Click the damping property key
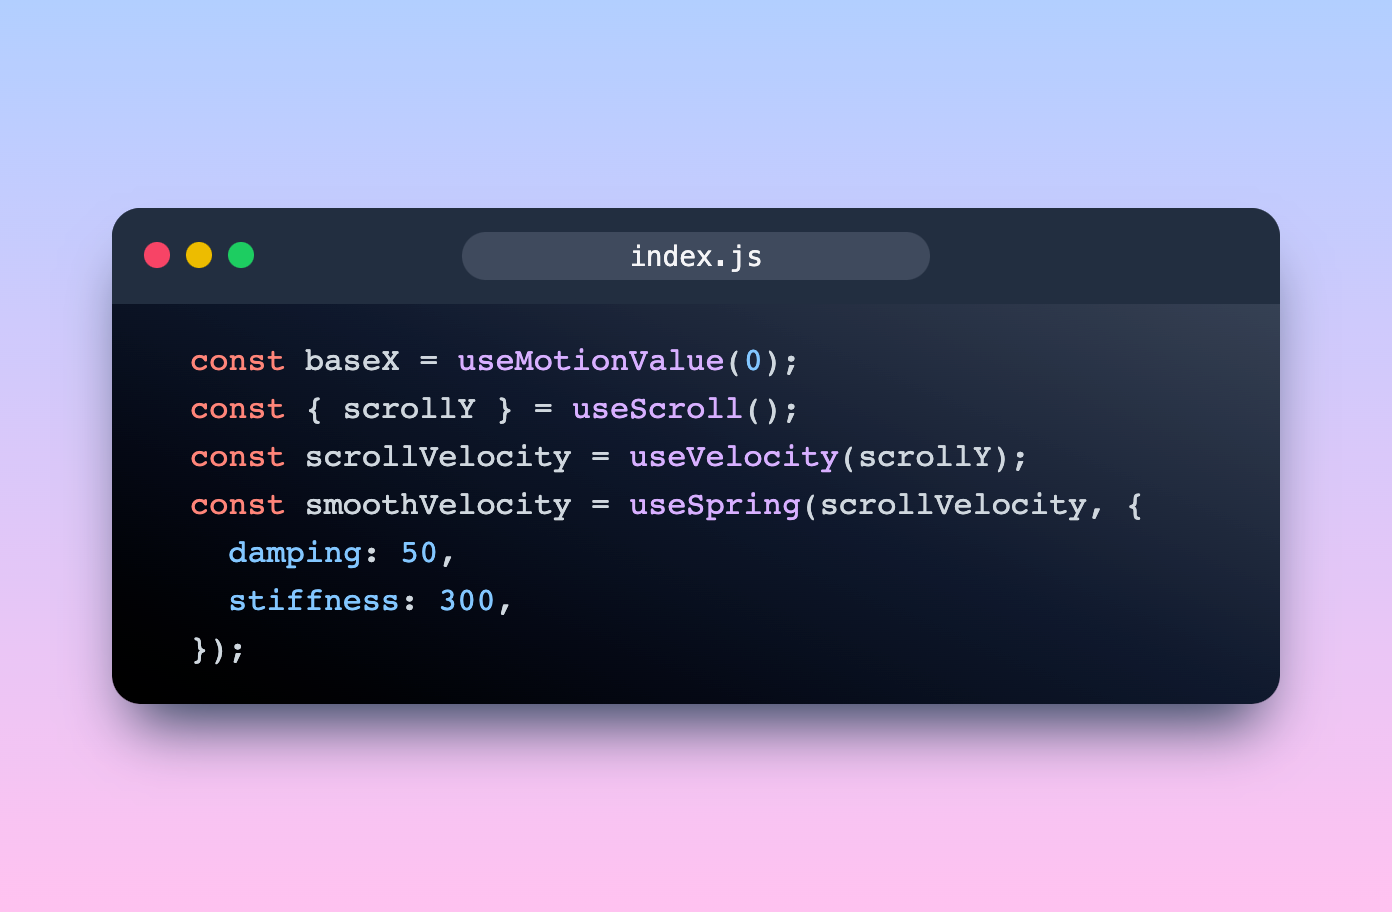This screenshot has height=912, width=1392. point(295,553)
